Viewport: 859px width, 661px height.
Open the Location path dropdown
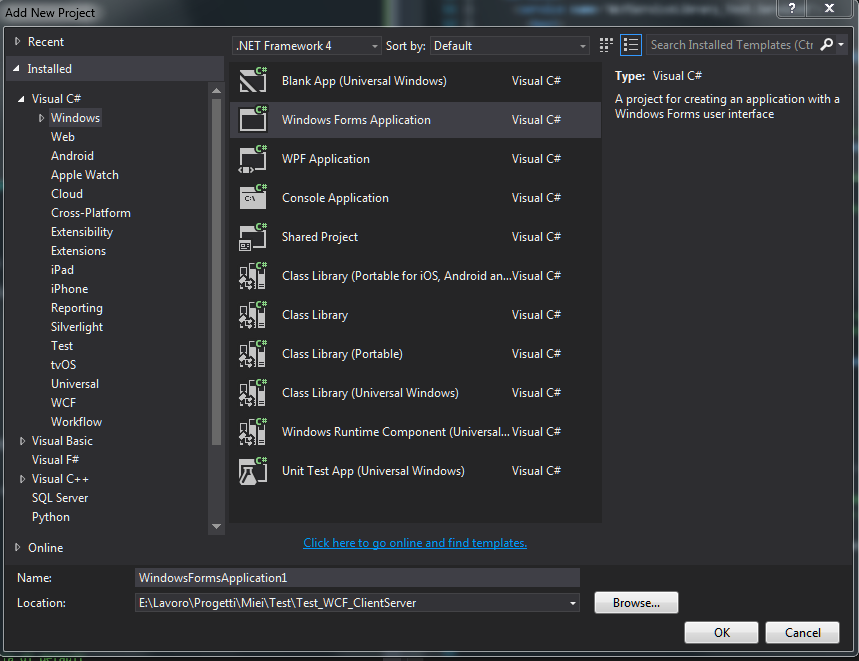click(x=573, y=603)
